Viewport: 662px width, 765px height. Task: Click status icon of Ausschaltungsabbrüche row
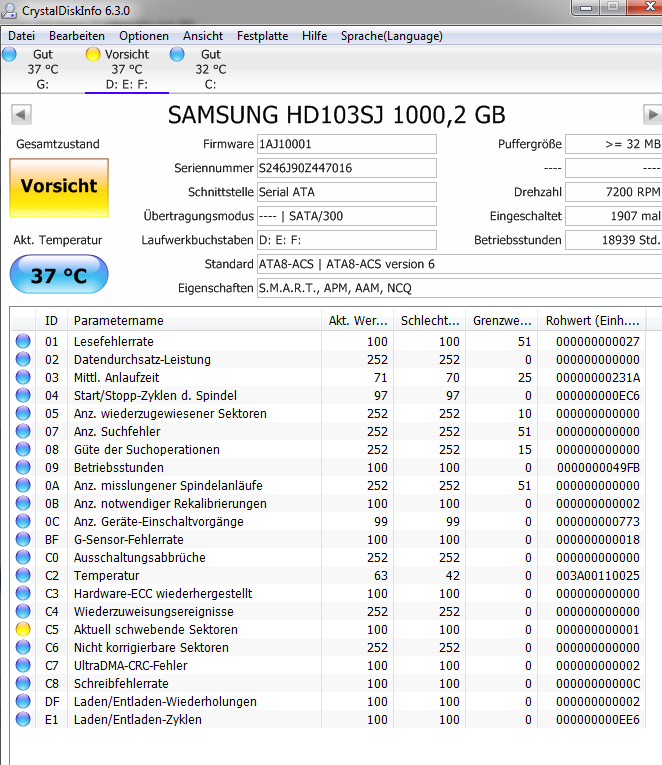click(23, 557)
